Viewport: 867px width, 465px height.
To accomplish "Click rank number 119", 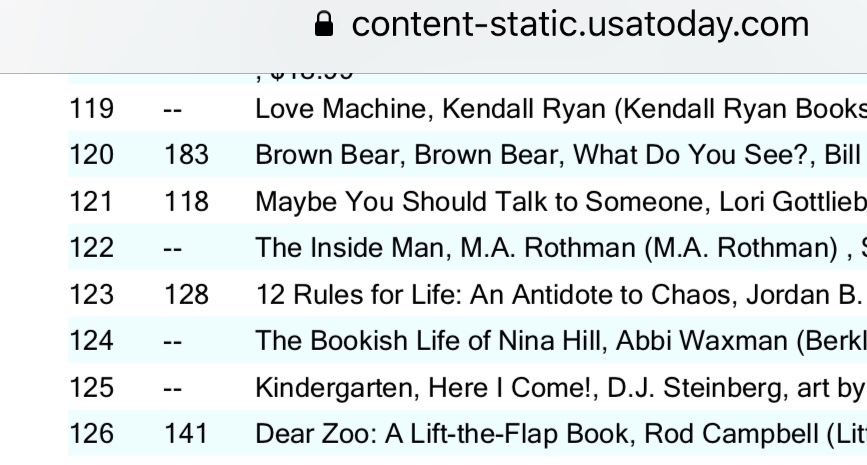I will [91, 110].
